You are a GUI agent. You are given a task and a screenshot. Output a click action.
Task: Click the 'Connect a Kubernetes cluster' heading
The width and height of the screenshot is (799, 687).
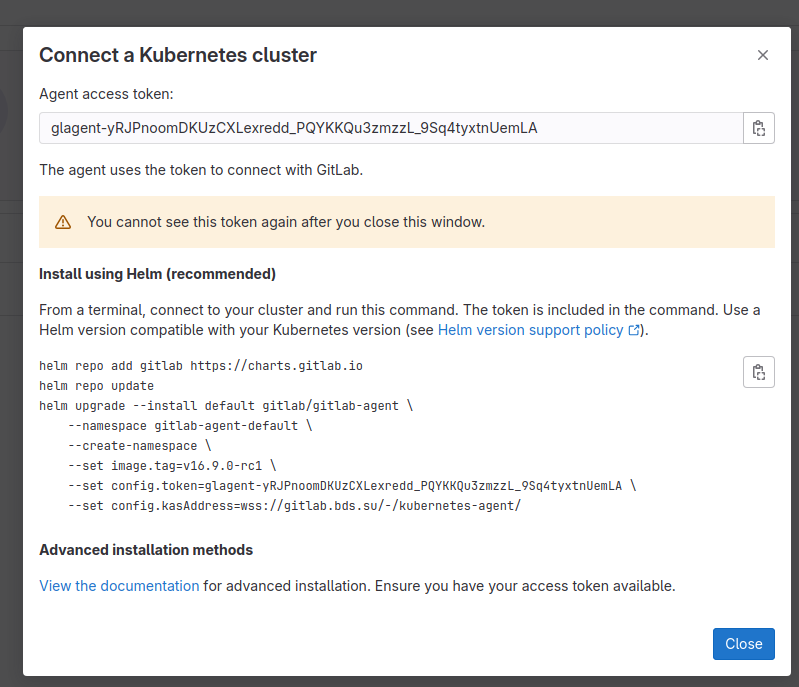(x=178, y=55)
